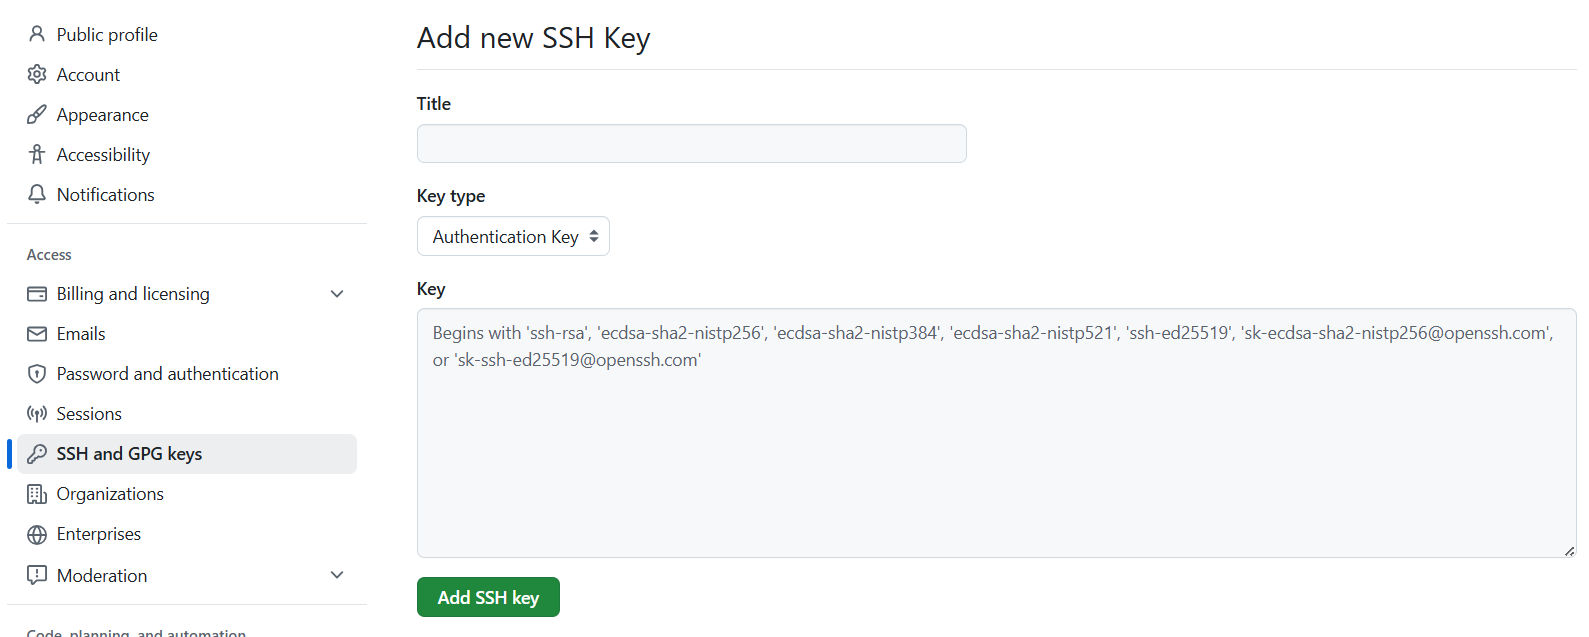Navigate to Public profile settings
The height and width of the screenshot is (637, 1589).
(x=107, y=33)
